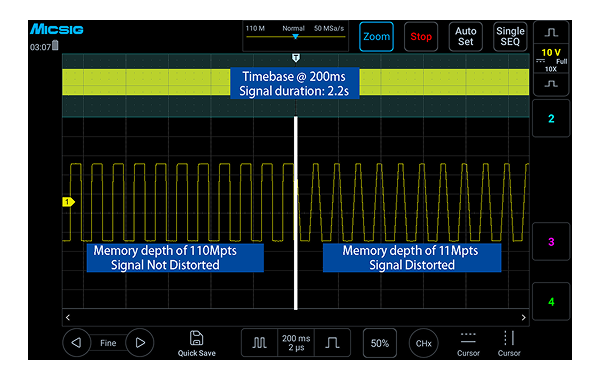This screenshot has width=600, height=380.
Task: Tap the red Stop acquisition button
Action: coord(421,37)
